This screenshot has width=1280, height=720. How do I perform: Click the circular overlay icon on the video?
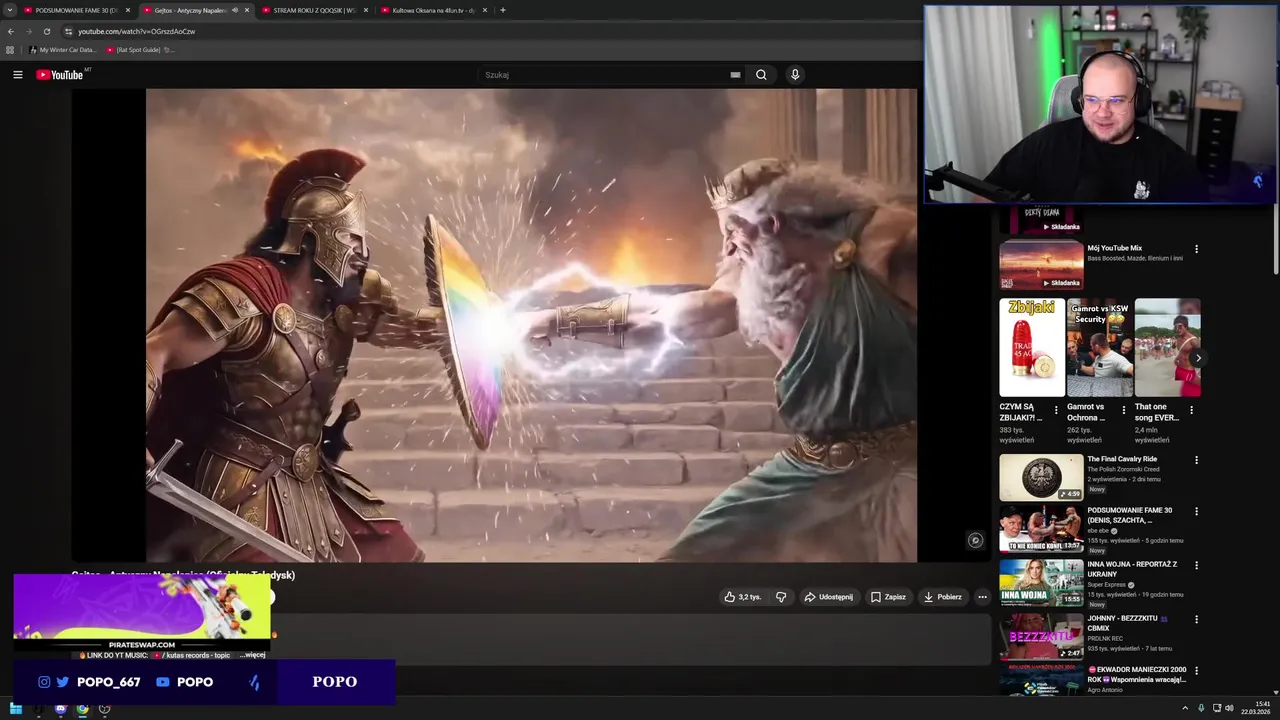[x=975, y=541]
